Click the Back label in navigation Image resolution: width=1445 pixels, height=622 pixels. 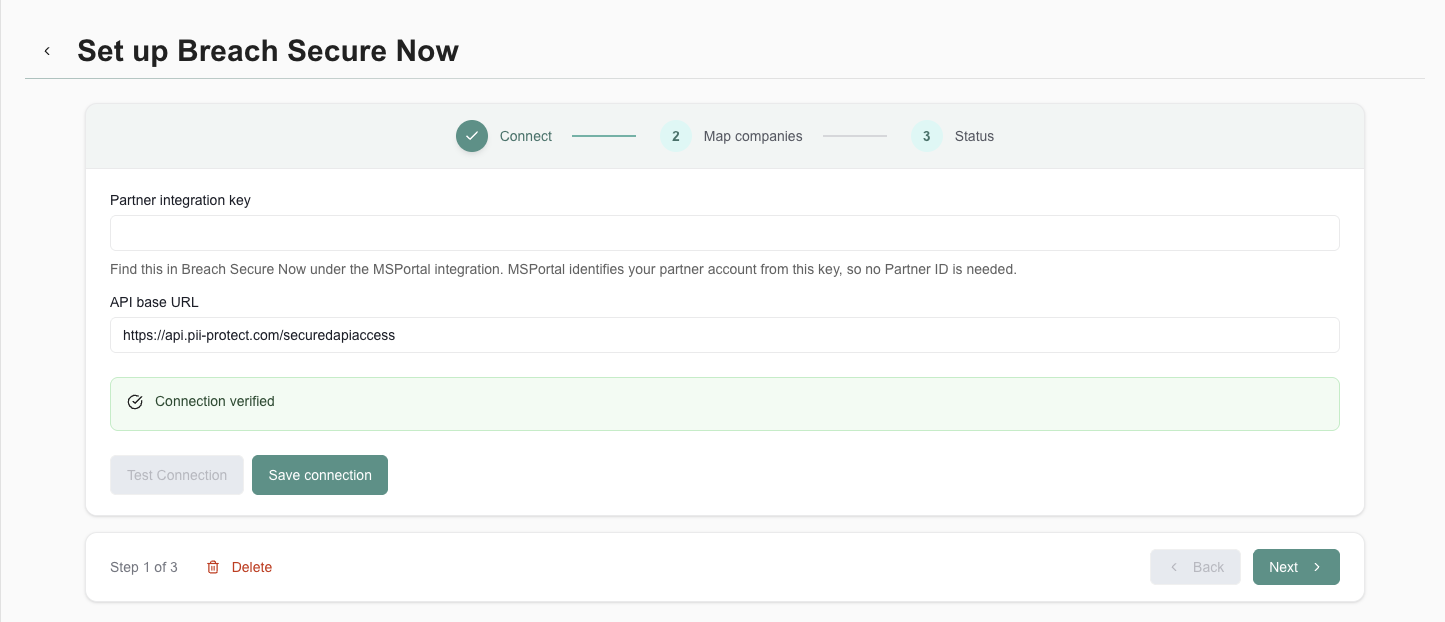point(1208,567)
